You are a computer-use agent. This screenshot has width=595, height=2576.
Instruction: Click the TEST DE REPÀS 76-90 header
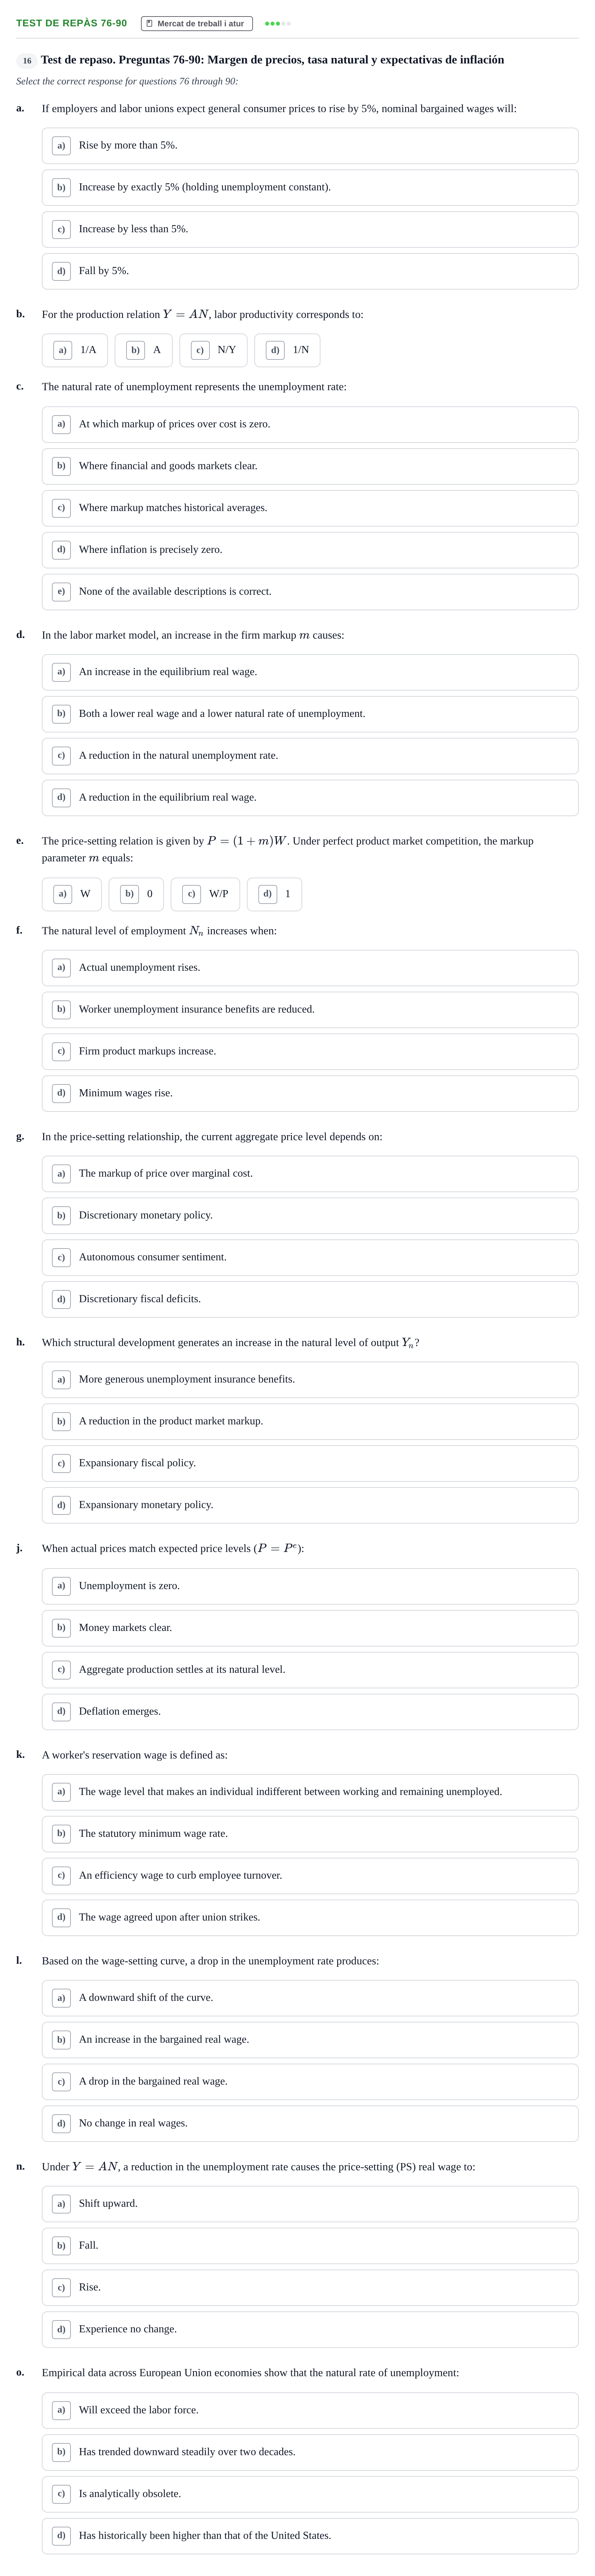tap(71, 23)
